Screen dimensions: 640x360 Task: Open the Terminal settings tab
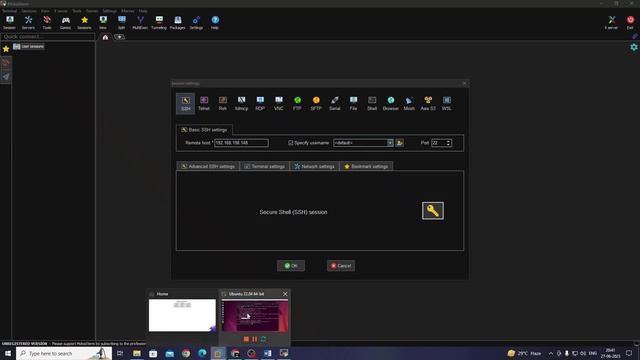coord(264,167)
